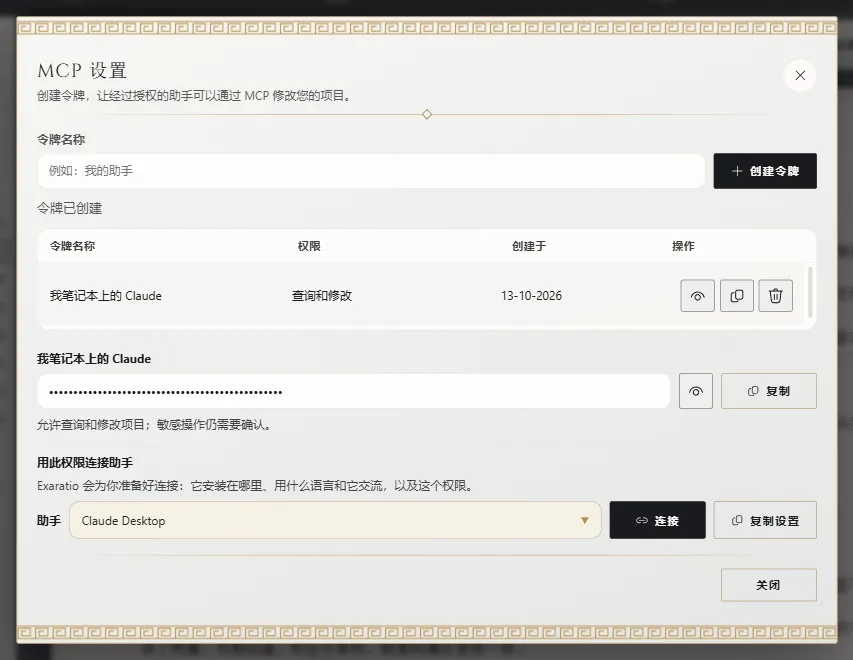Show the token in the 我笔记本上的 Claude row
Screen dimensions: 853x660
click(697, 295)
